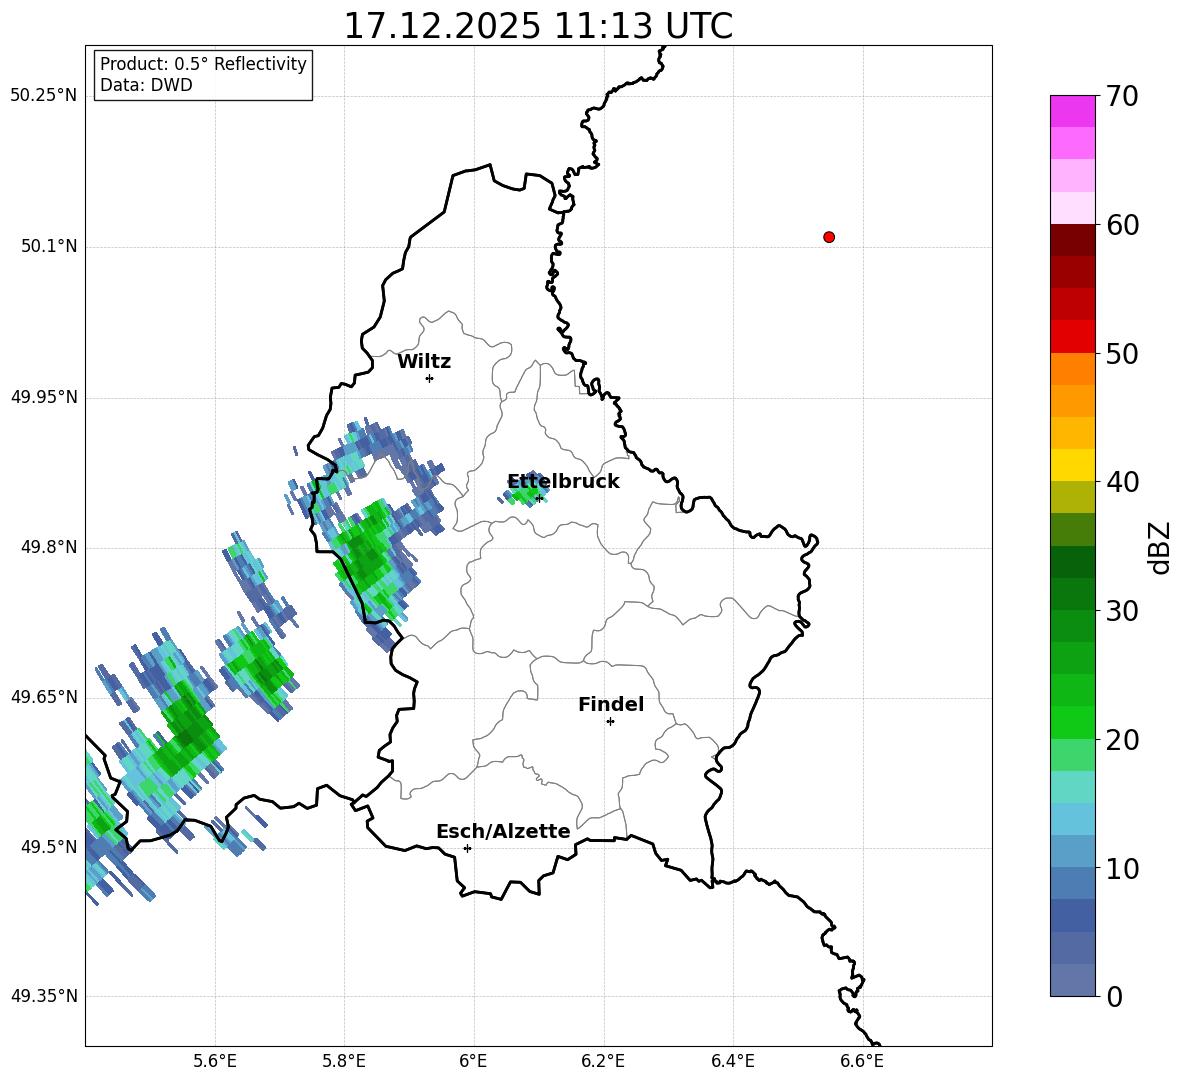1184x1081 pixels.
Task: Click the red radar site dot
Action: click(828, 237)
